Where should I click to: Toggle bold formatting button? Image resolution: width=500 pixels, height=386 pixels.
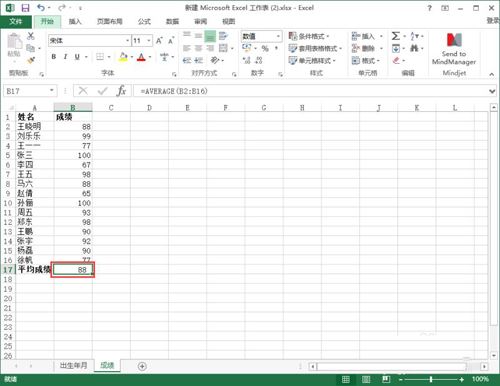54,57
